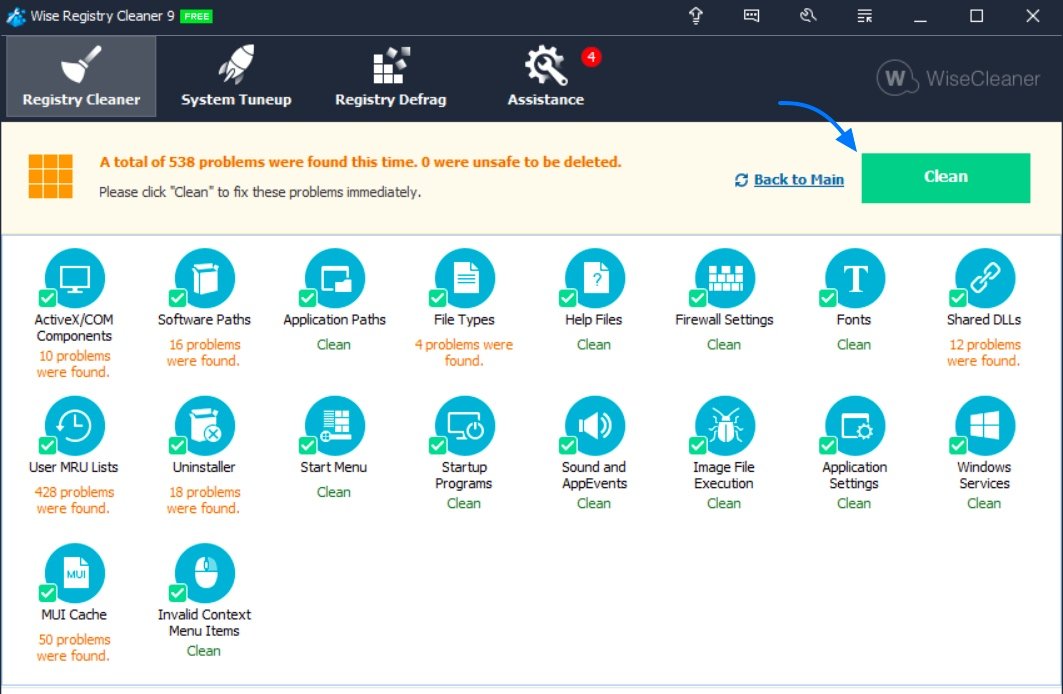Uncheck the ActiveX/COM Components checkbox
This screenshot has width=1063, height=694.
point(47,298)
